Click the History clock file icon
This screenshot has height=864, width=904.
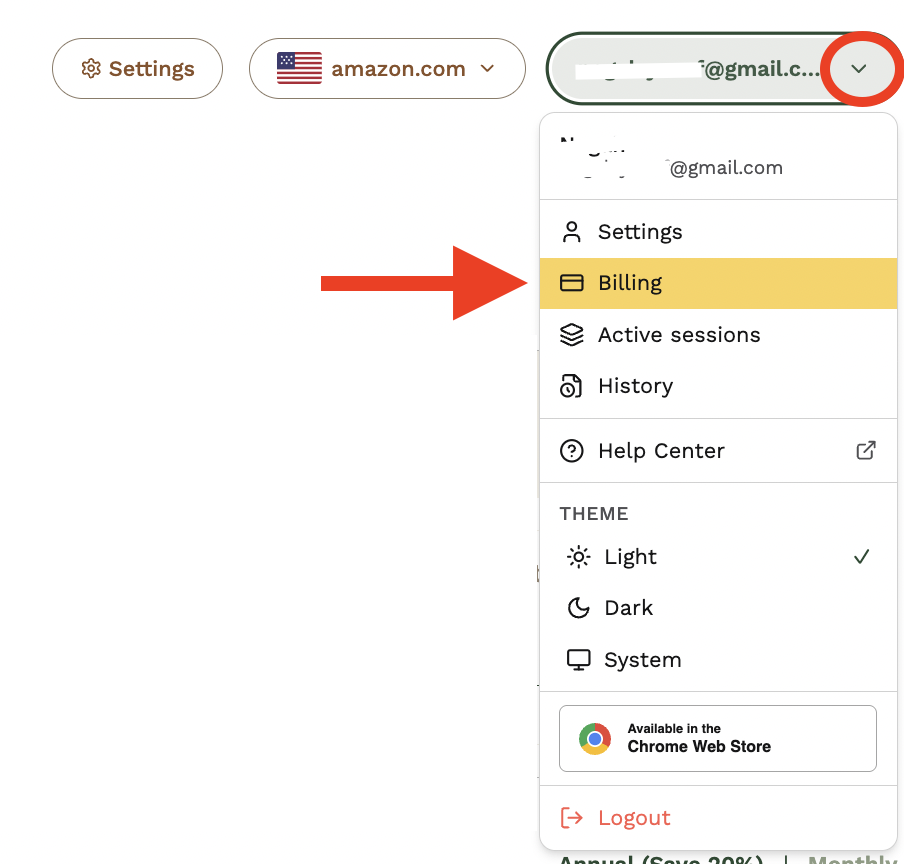point(571,386)
